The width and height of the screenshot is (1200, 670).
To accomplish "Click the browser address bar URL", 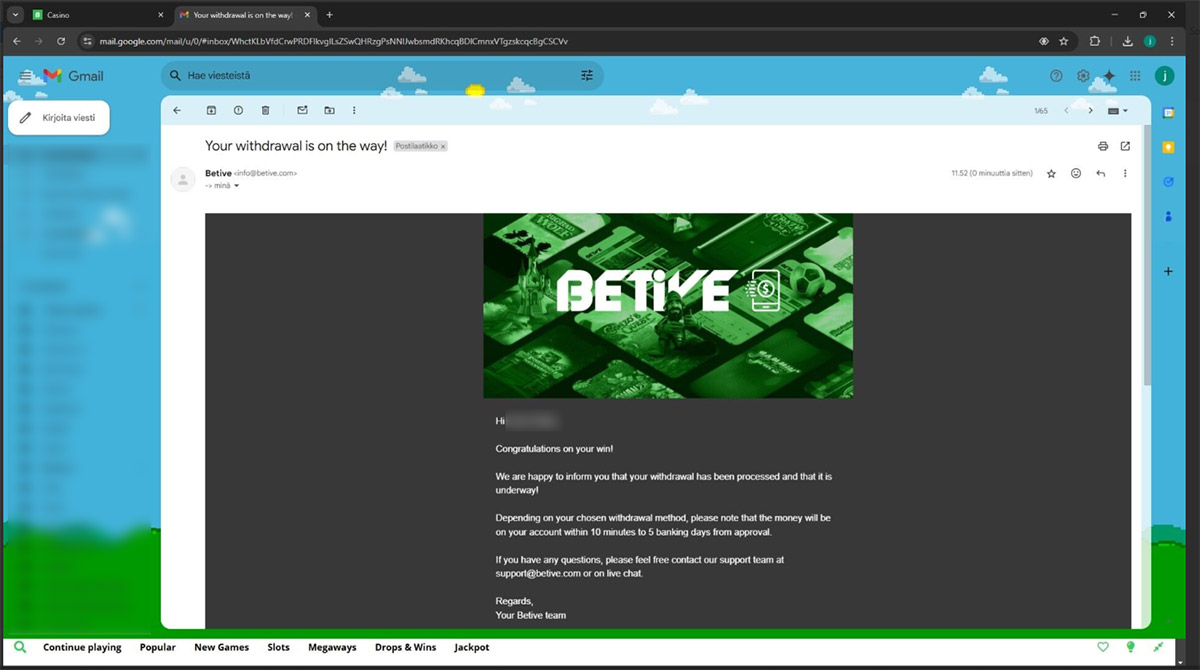I will (334, 41).
